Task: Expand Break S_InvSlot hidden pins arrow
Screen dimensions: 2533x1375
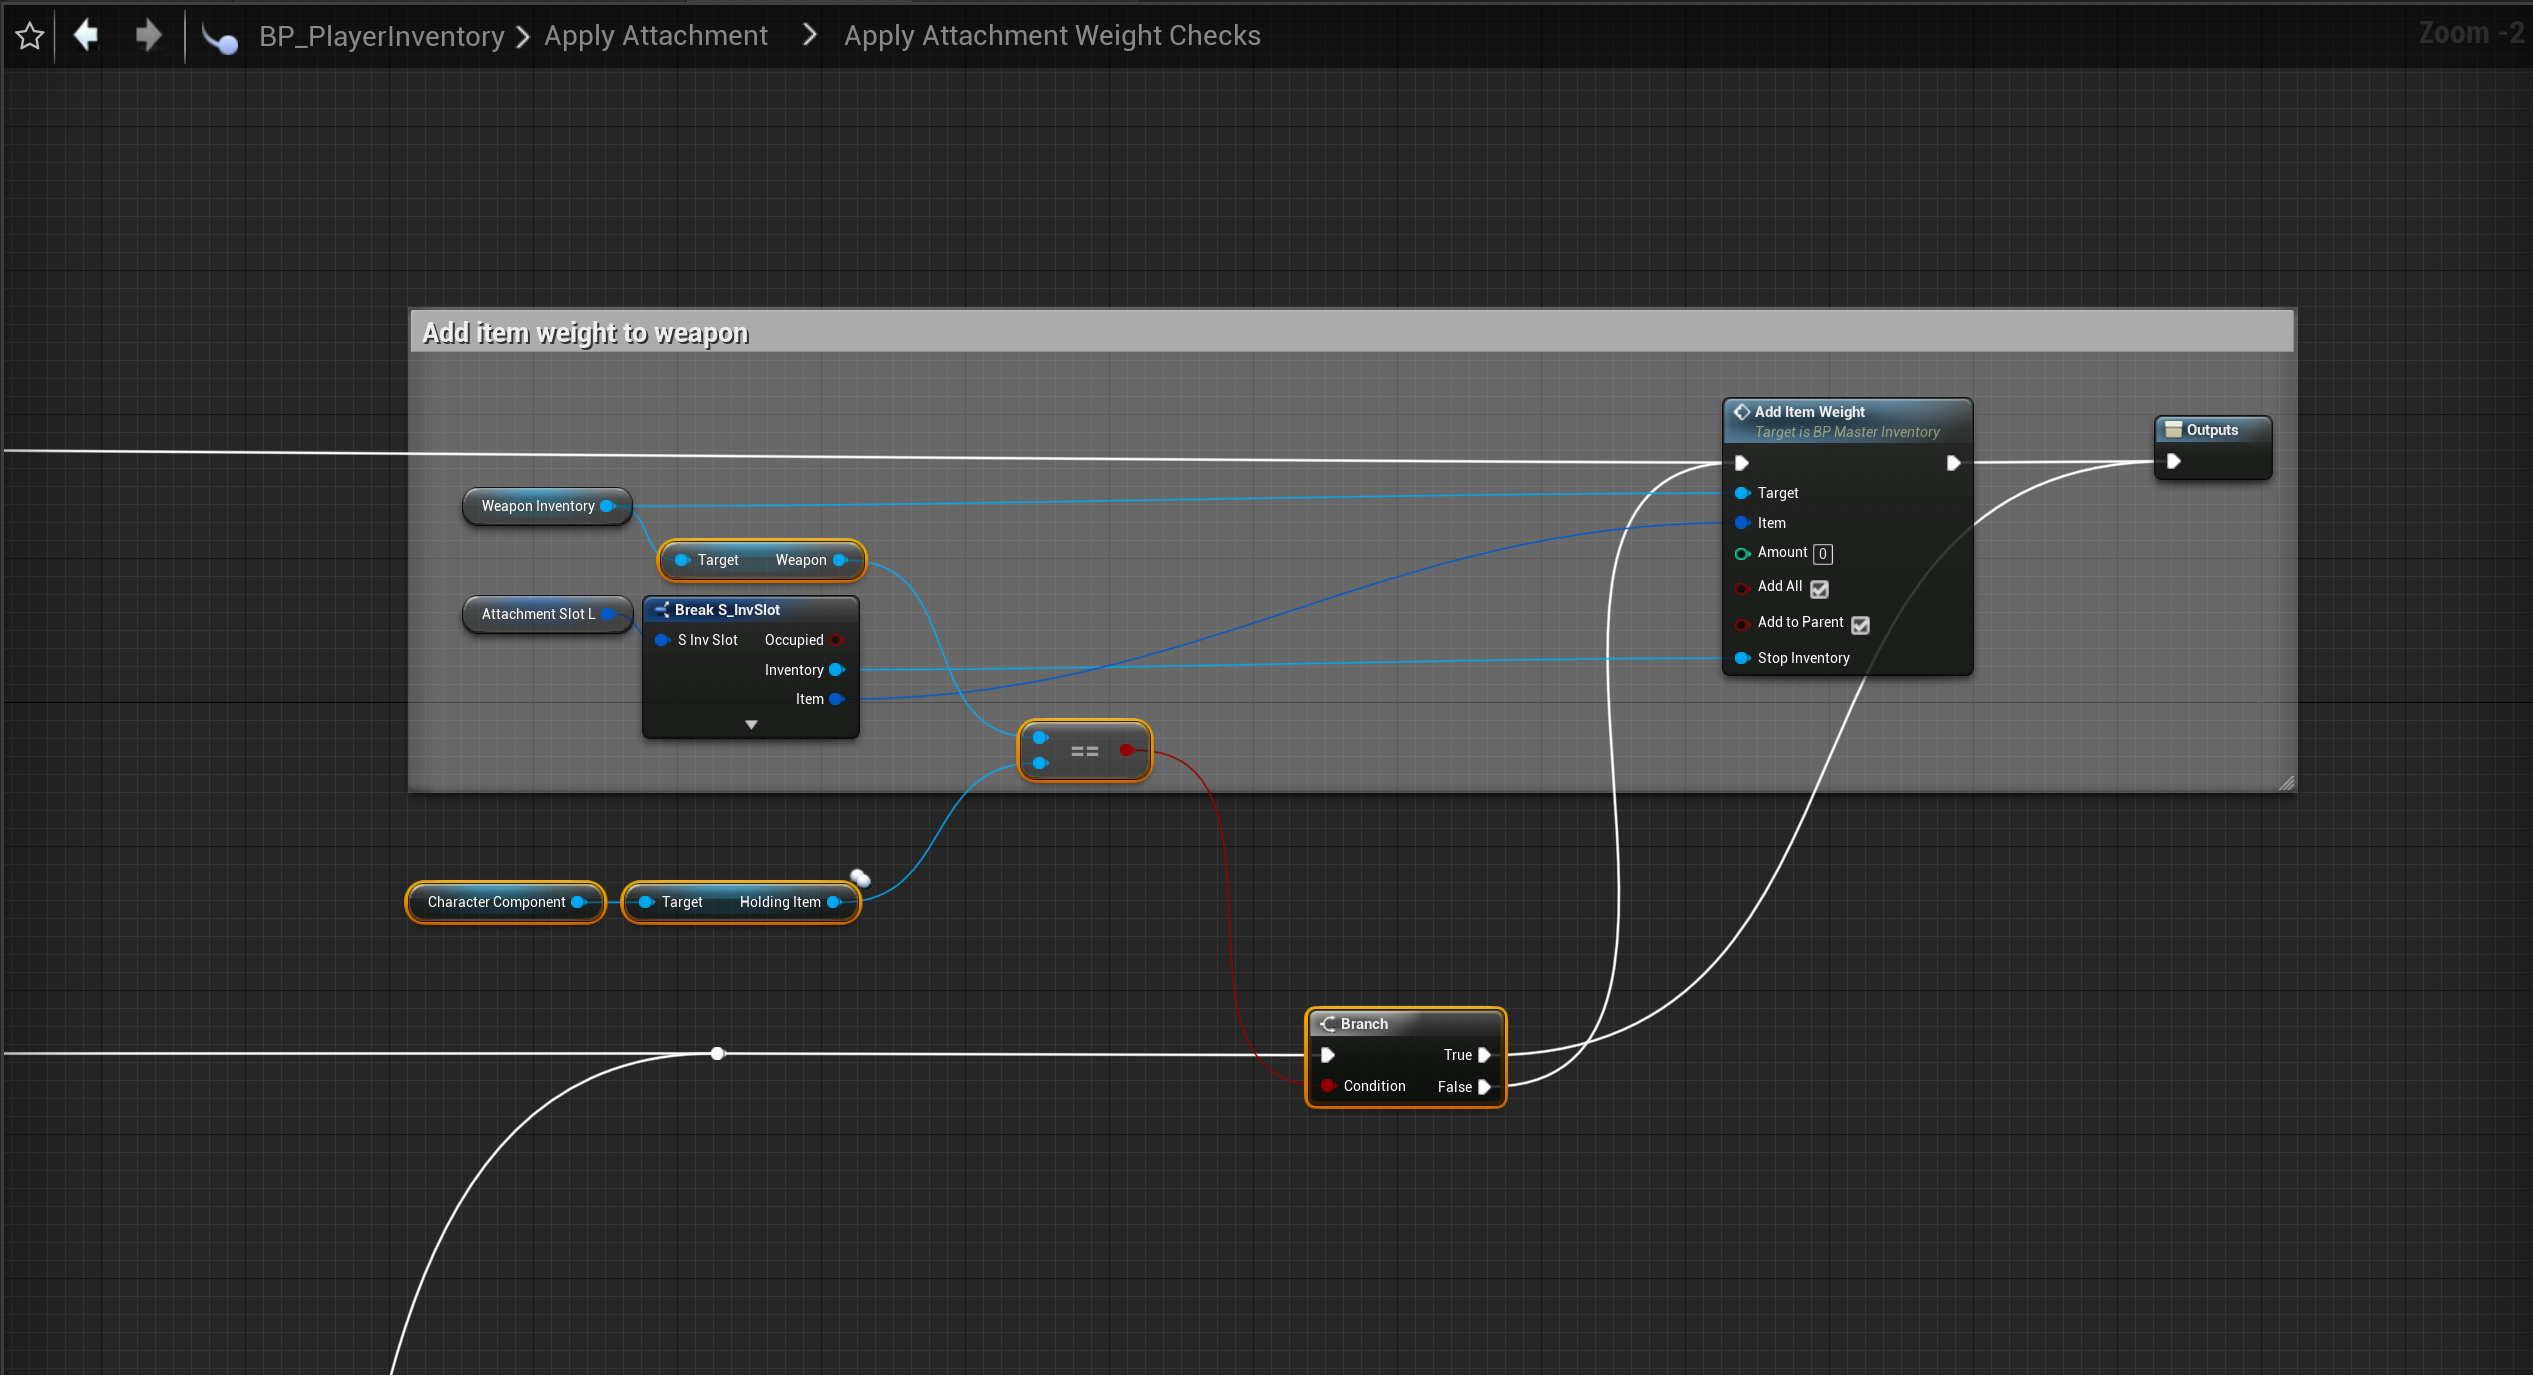Action: [x=751, y=725]
